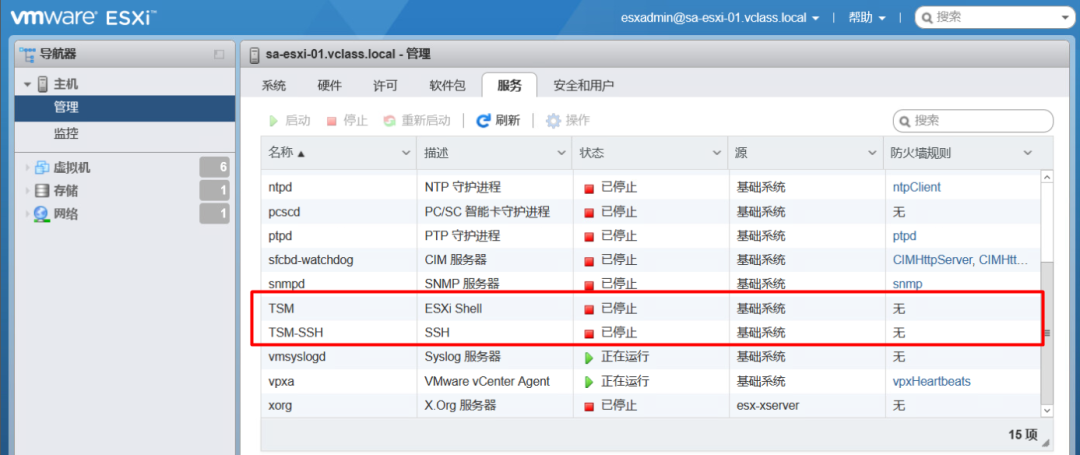Open the Description (描述) column menu chevron
The height and width of the screenshot is (455, 1080).
[561, 152]
